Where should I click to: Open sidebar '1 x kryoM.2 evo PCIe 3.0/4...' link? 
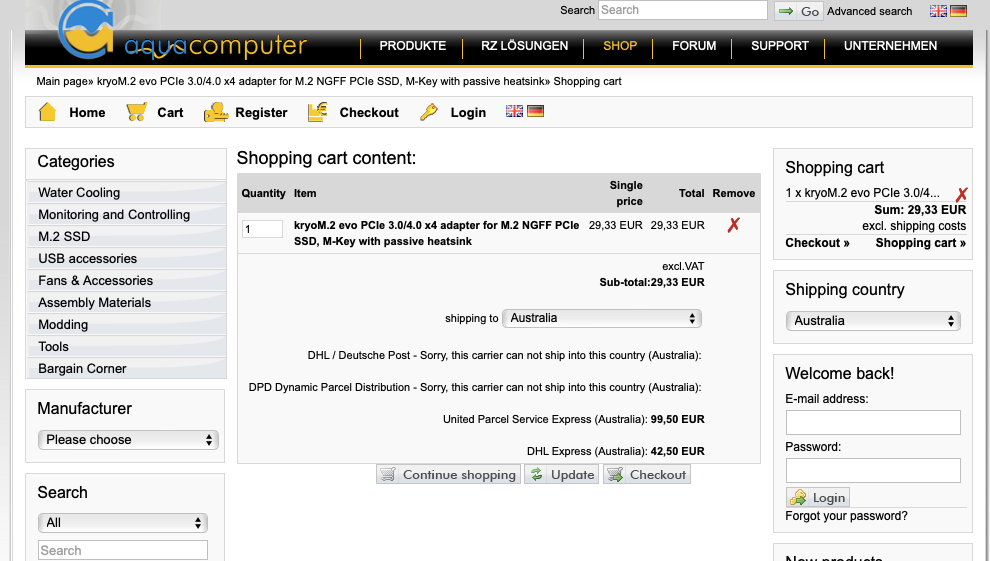coord(862,193)
